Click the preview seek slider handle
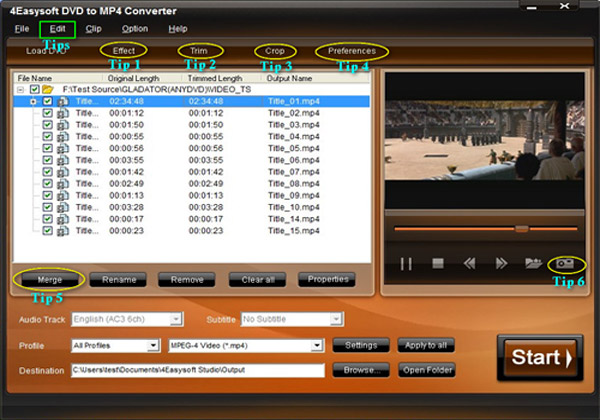The height and width of the screenshot is (420, 600). click(x=522, y=229)
